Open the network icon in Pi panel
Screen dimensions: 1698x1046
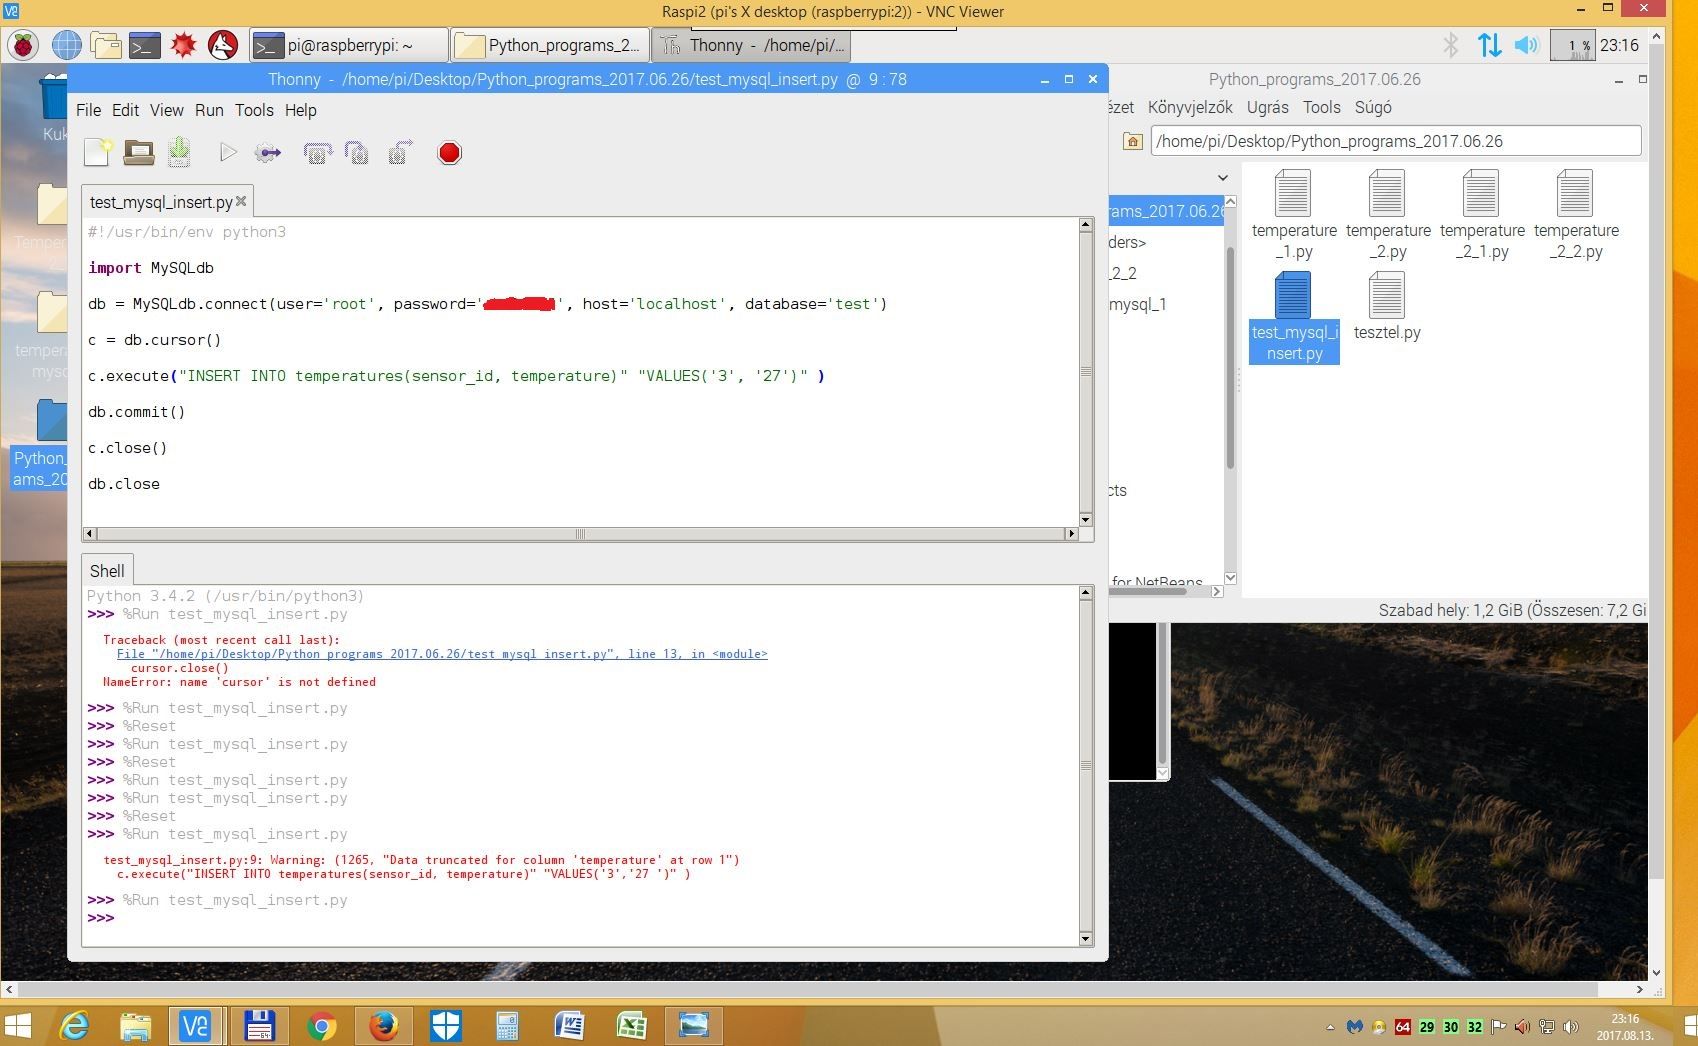tap(1489, 45)
